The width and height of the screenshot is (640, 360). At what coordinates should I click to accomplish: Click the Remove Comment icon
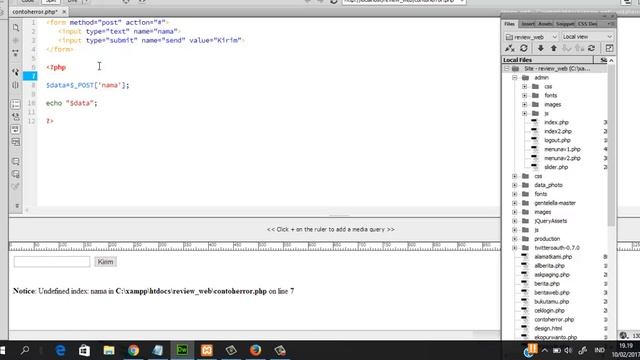click(16, 174)
